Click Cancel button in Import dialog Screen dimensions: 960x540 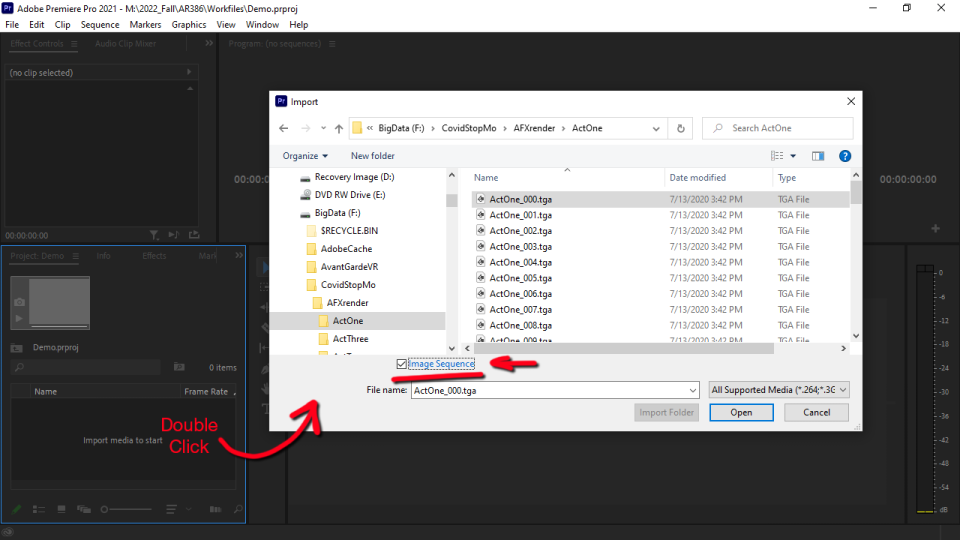(x=816, y=413)
